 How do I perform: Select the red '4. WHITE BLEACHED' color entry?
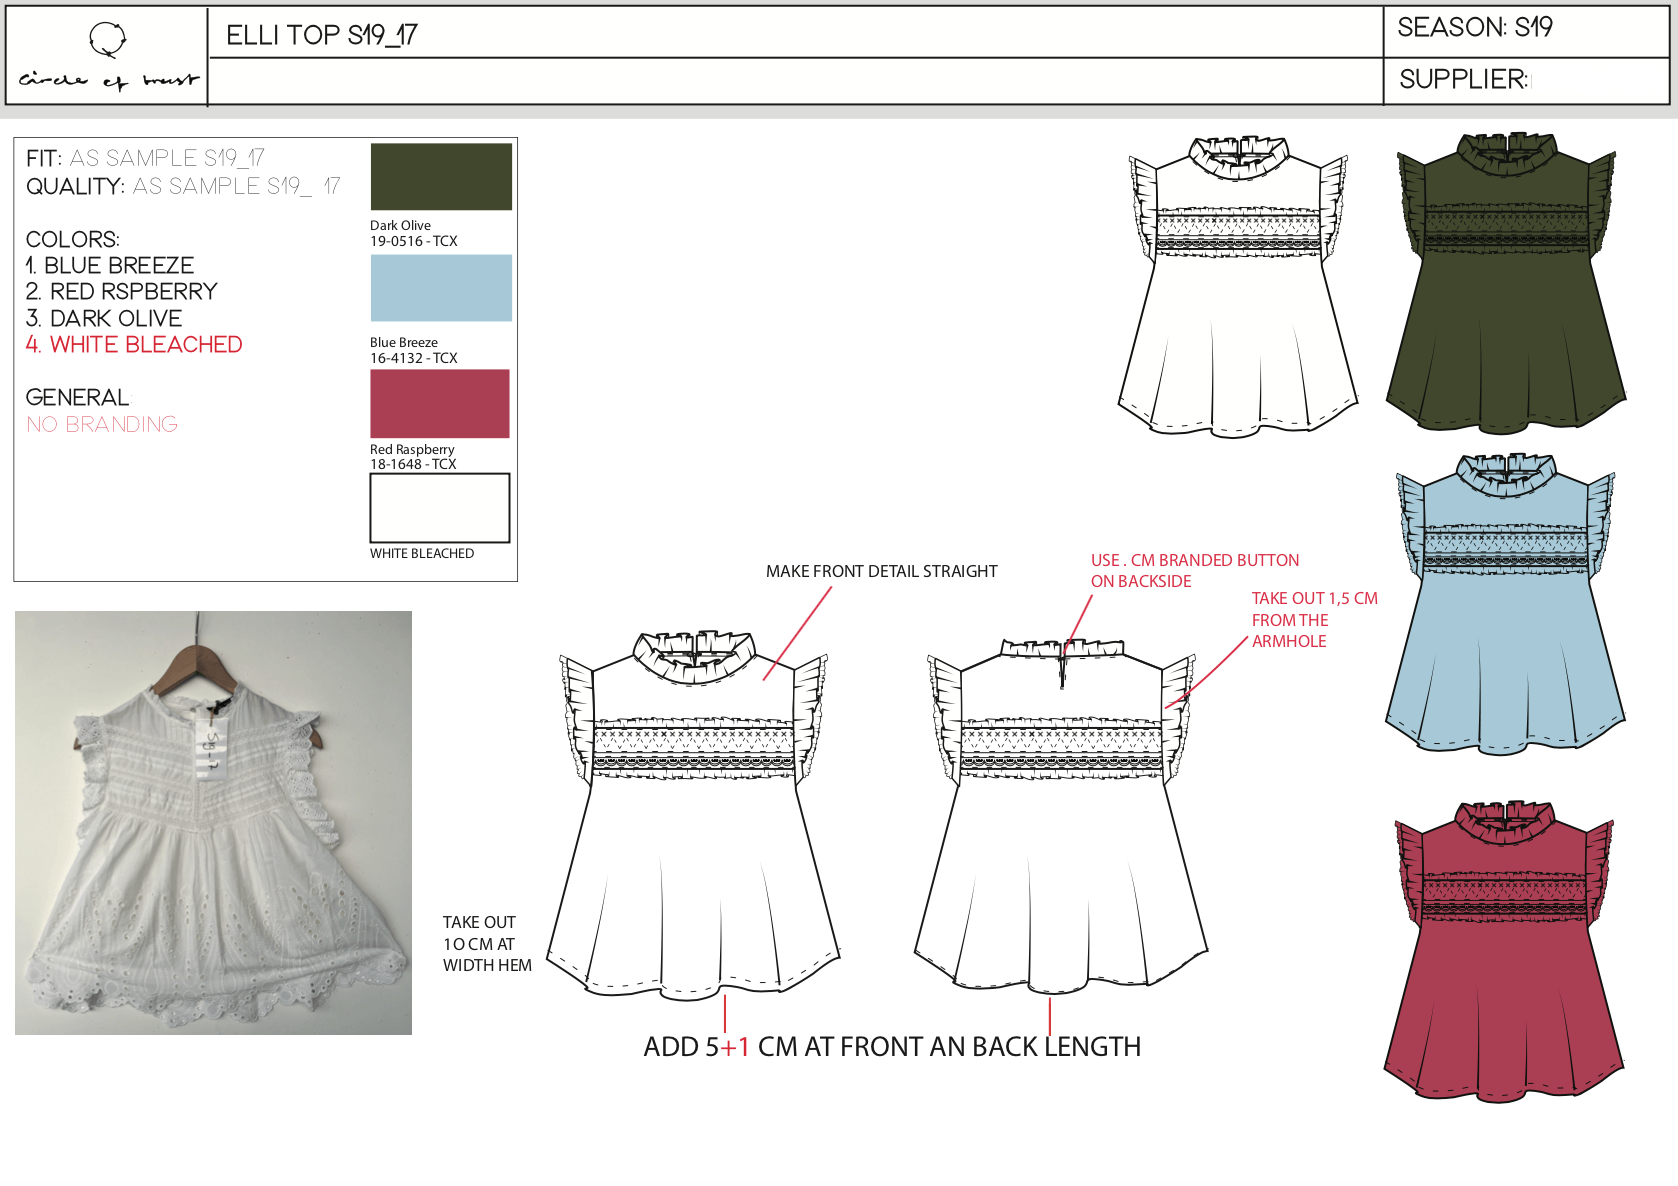tap(134, 345)
